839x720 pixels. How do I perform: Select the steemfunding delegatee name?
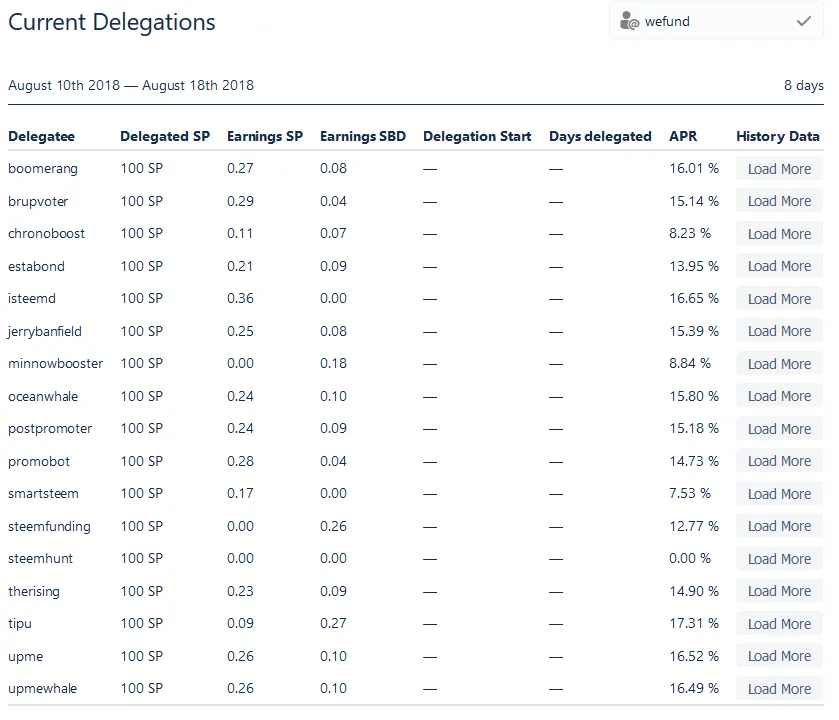tap(49, 527)
